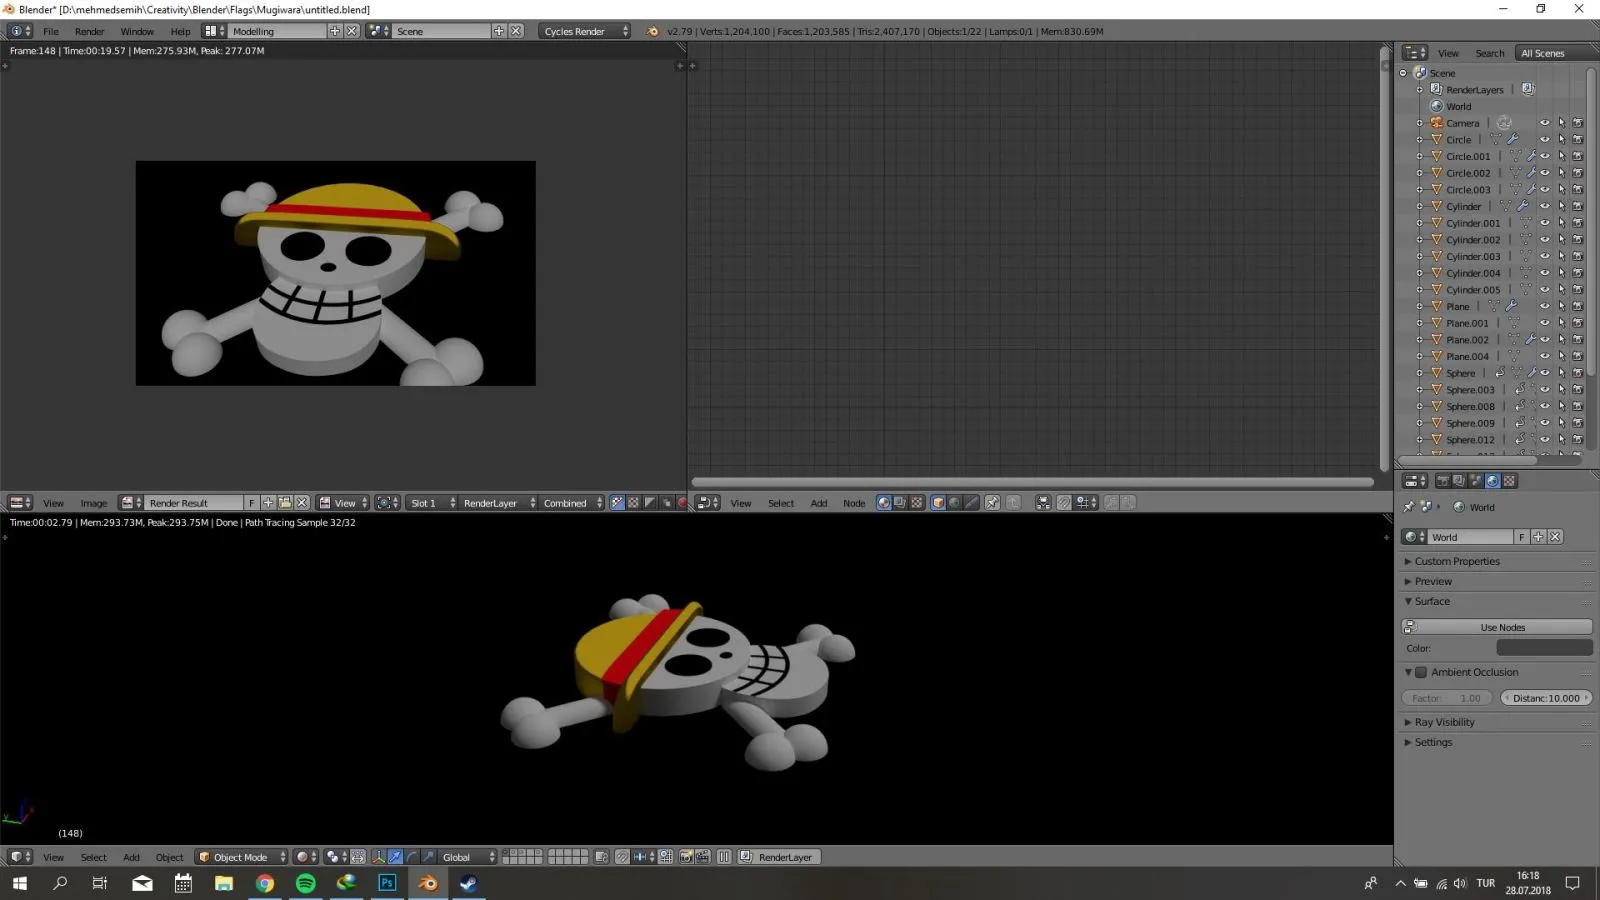Click the pin node tree icon
This screenshot has width=1600, height=900.
992,503
